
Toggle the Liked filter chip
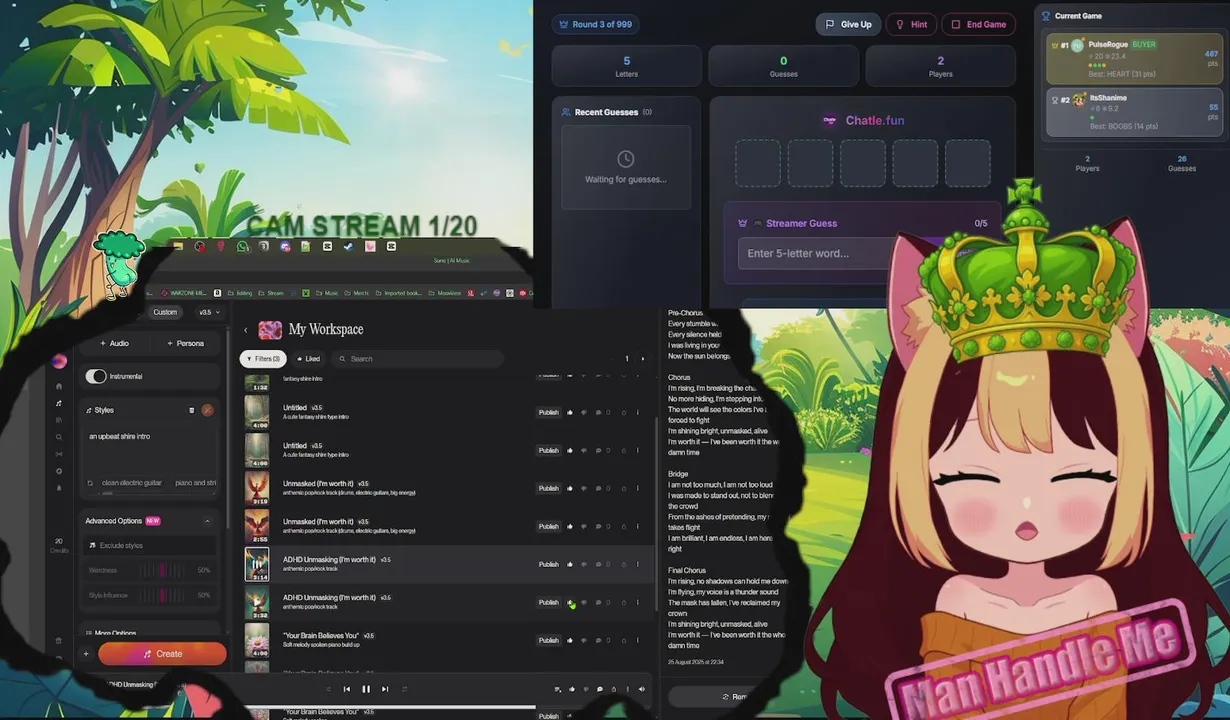309,358
